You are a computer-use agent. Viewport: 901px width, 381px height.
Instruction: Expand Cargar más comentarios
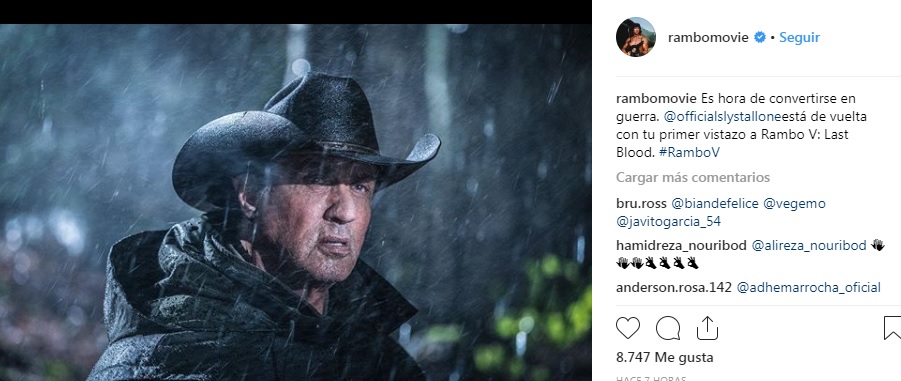[693, 178]
